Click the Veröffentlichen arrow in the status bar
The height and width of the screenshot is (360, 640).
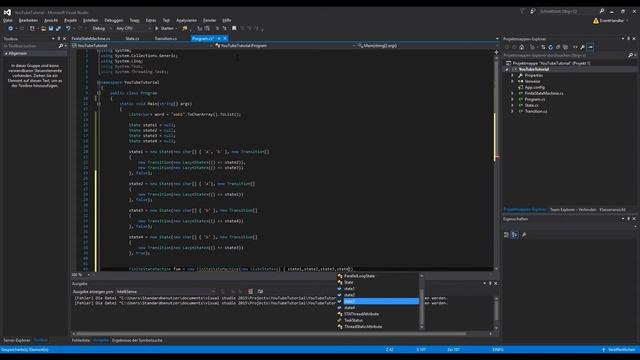click(604, 350)
